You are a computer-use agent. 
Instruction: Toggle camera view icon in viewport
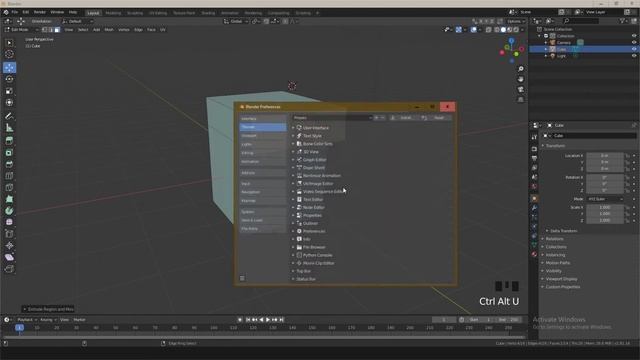[x=521, y=89]
